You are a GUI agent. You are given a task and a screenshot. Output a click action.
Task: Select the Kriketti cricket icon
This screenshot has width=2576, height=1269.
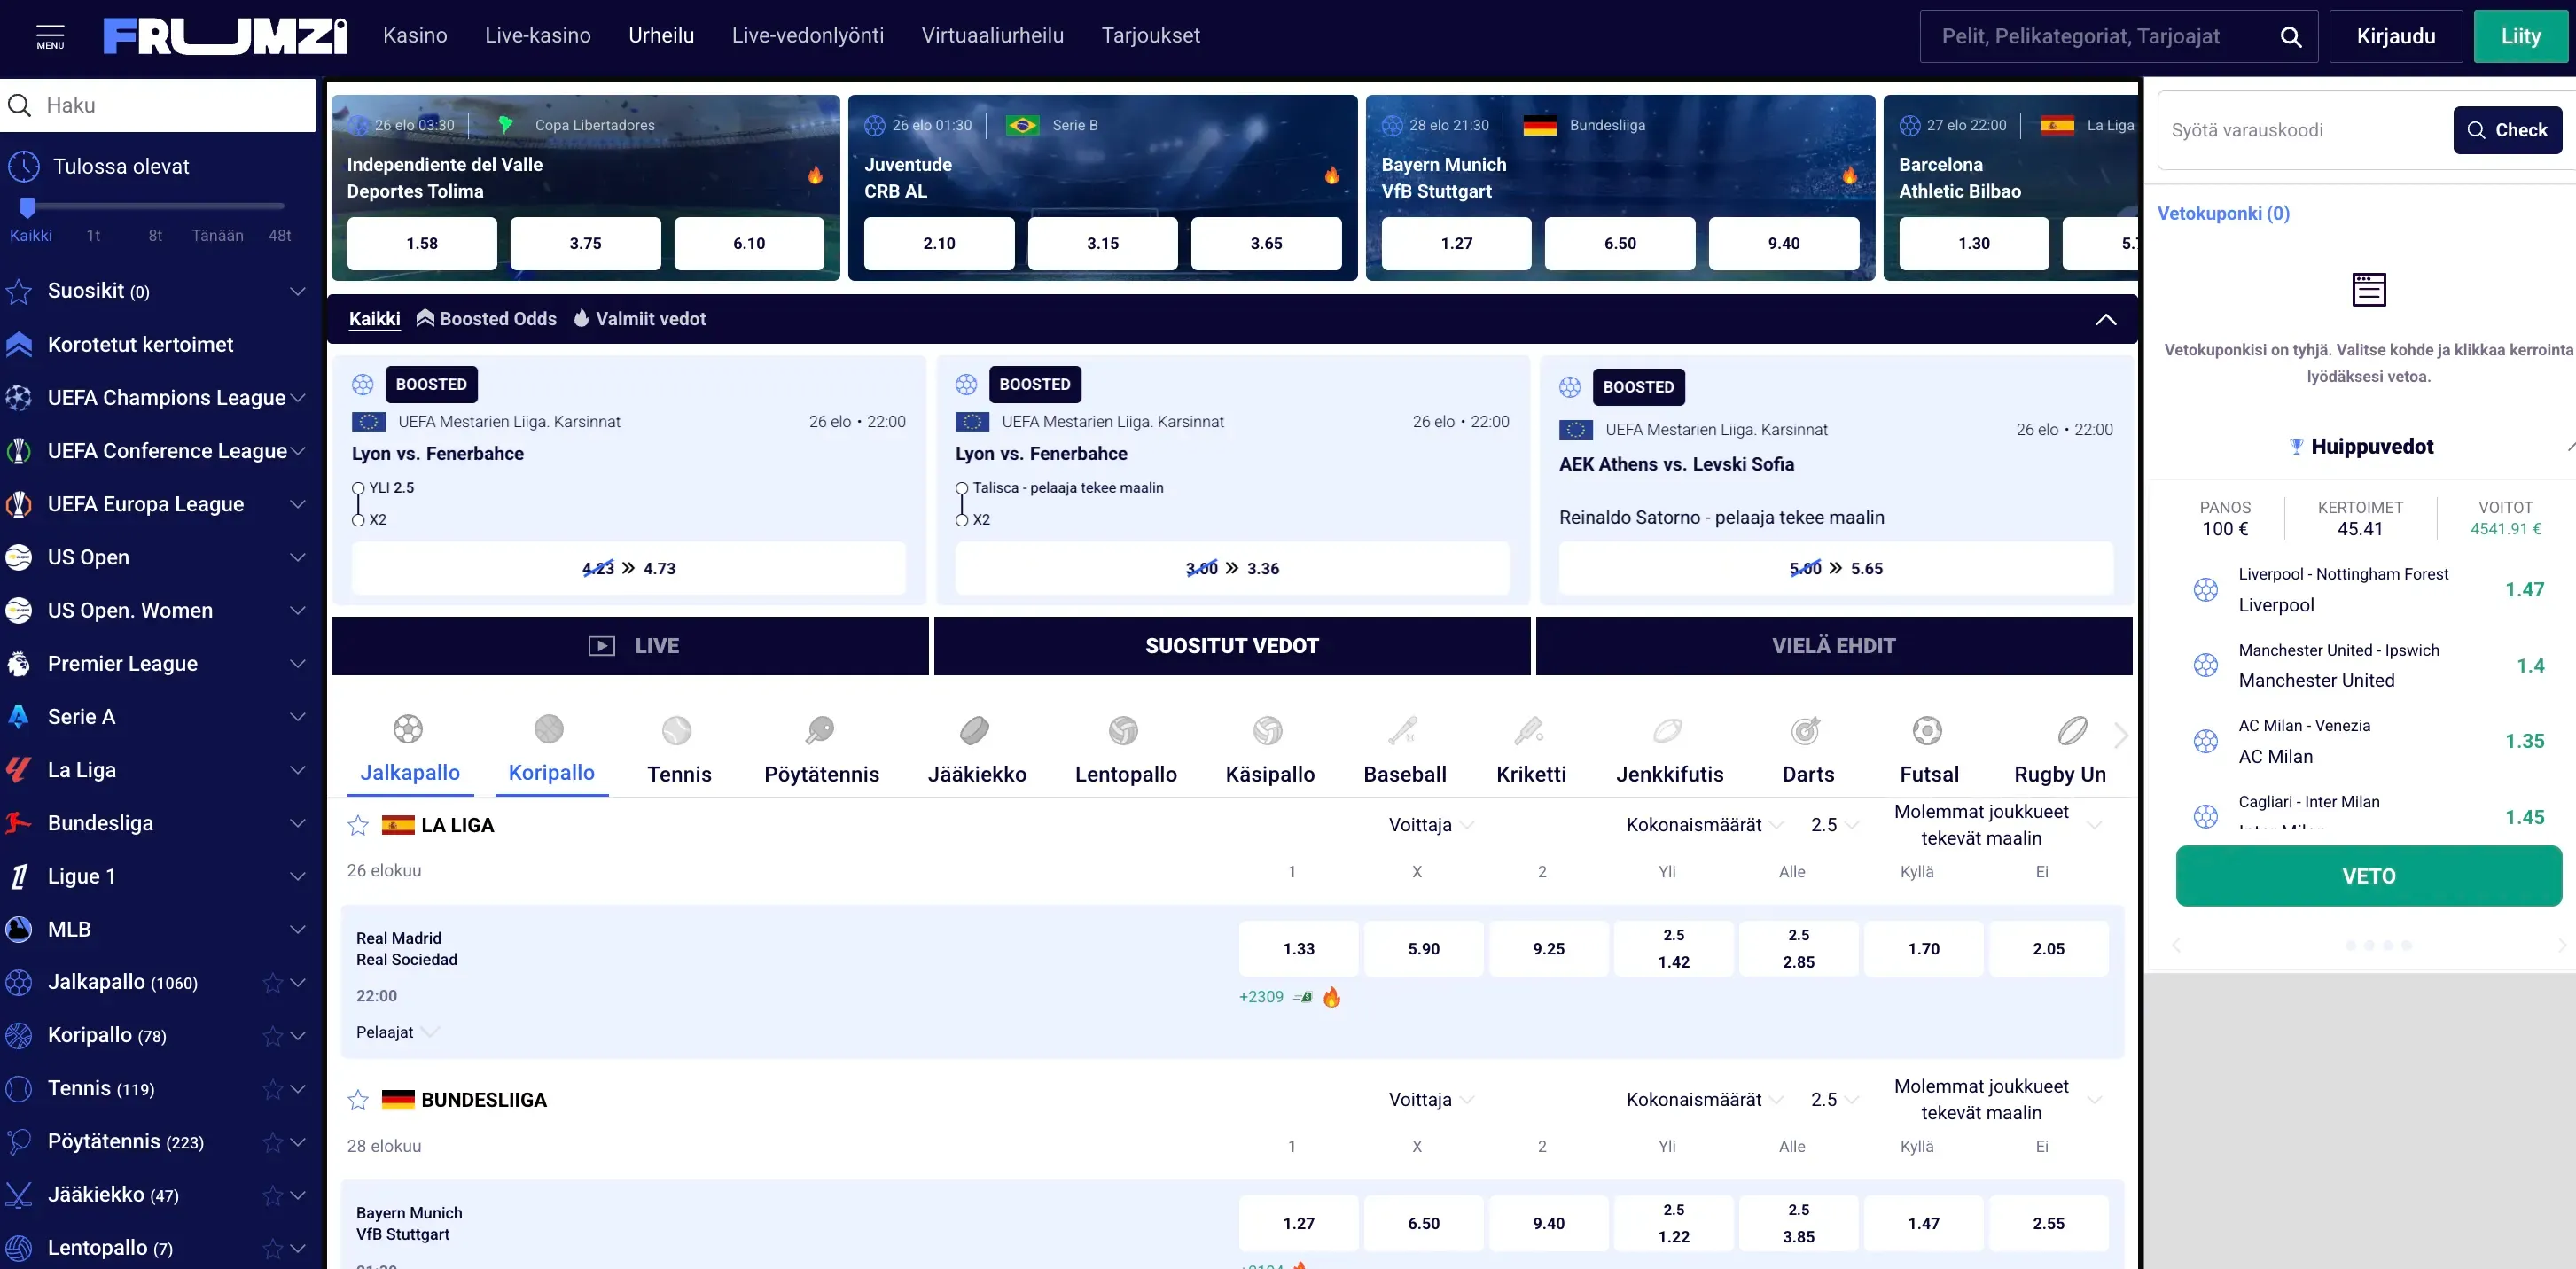(1529, 730)
